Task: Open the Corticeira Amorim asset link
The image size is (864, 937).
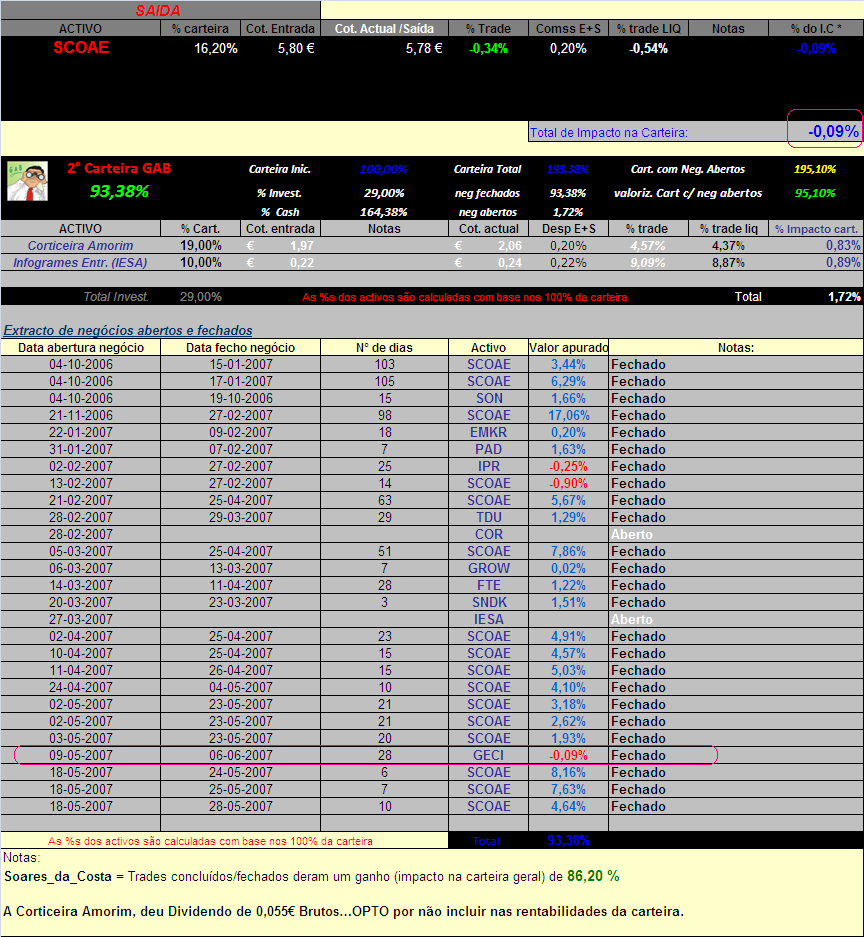Action: (x=80, y=246)
